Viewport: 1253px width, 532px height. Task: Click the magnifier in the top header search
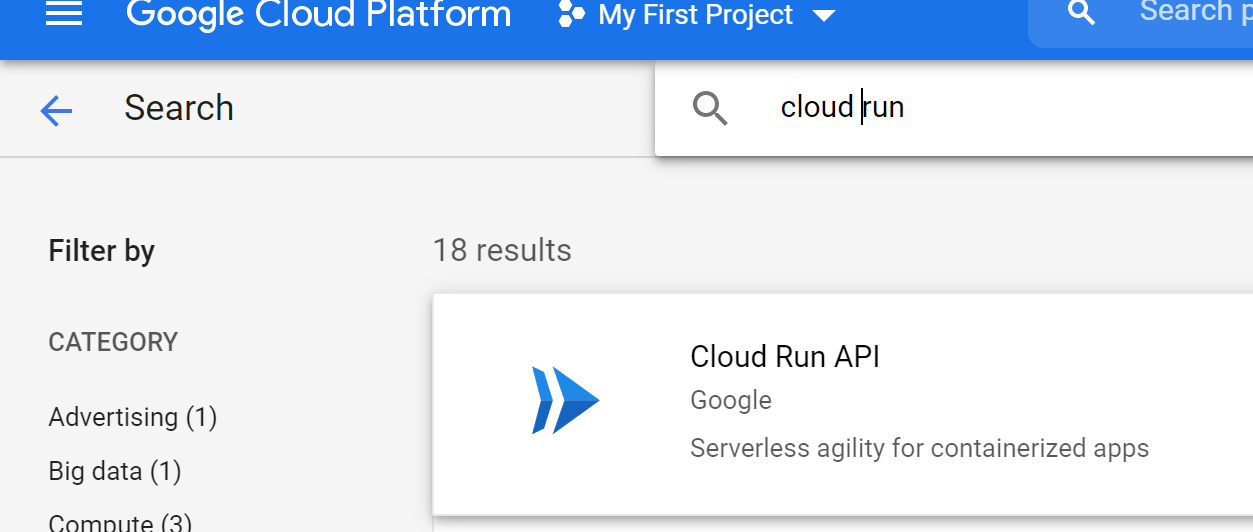1081,12
